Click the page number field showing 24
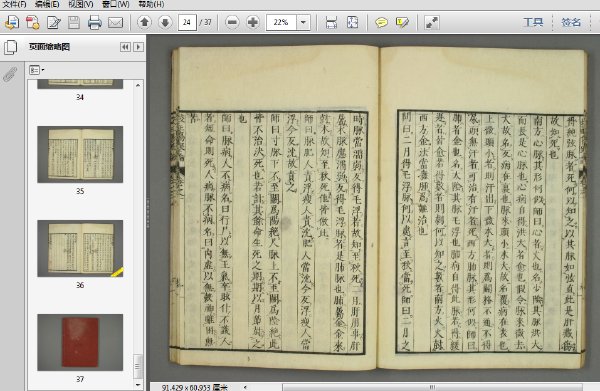 click(x=187, y=22)
